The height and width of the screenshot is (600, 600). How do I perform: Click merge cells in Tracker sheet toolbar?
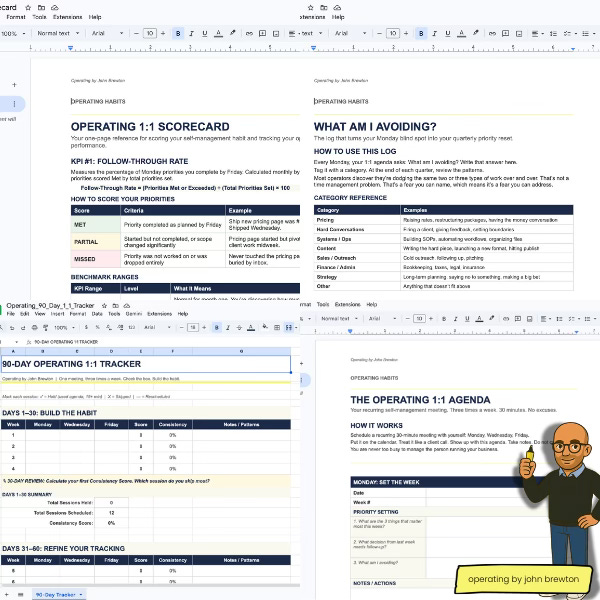[x=289, y=328]
